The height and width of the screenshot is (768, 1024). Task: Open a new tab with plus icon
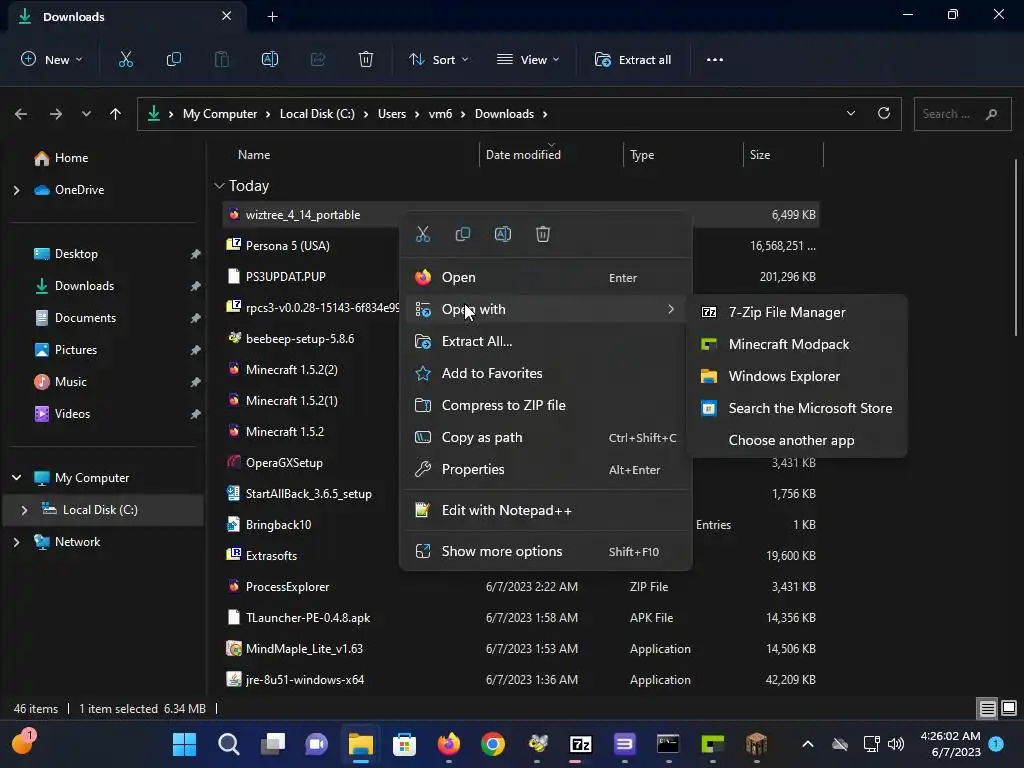[x=272, y=17]
